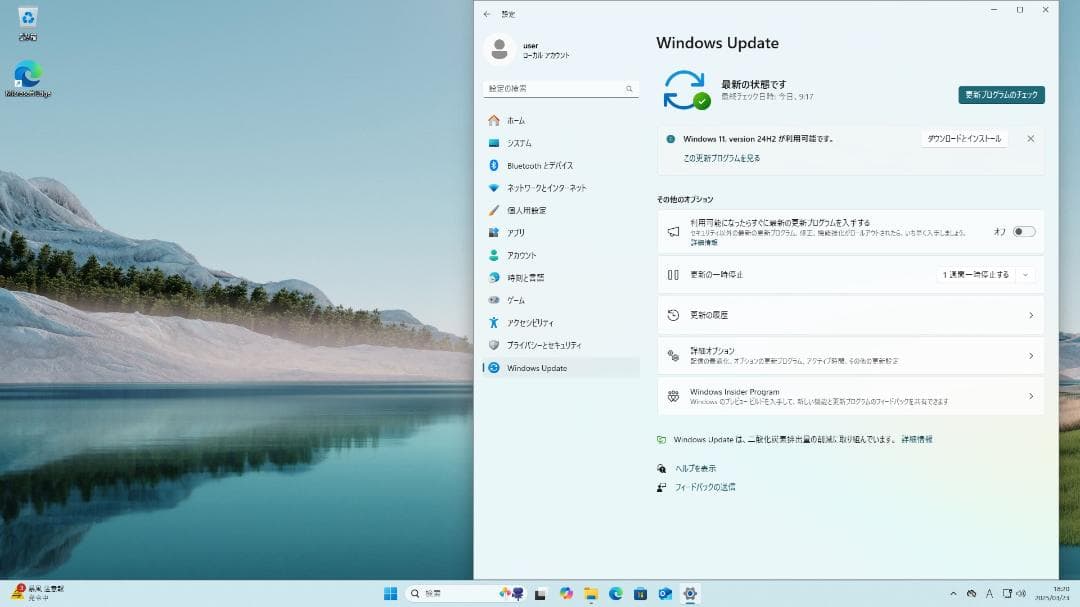Open システム settings from the sidebar icon
Viewport: 1080px width, 607px height.
(494, 142)
